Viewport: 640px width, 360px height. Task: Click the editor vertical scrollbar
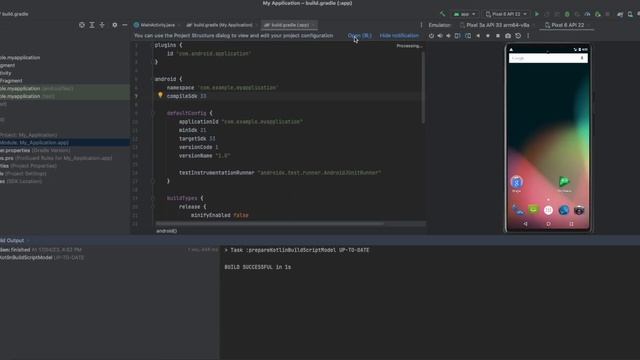pyautogui.click(x=423, y=88)
